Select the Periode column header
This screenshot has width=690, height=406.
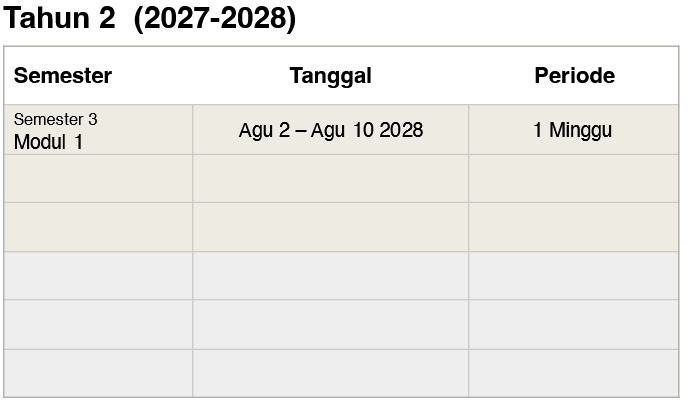pos(574,76)
